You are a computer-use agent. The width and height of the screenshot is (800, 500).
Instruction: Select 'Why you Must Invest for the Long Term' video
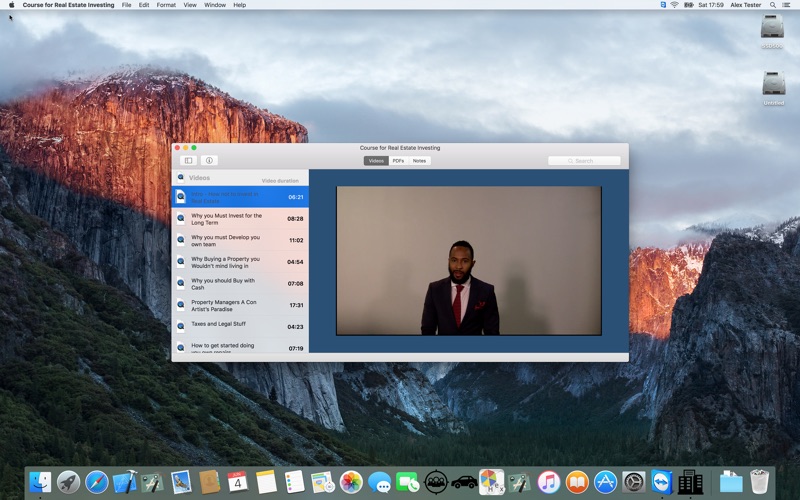pos(240,219)
